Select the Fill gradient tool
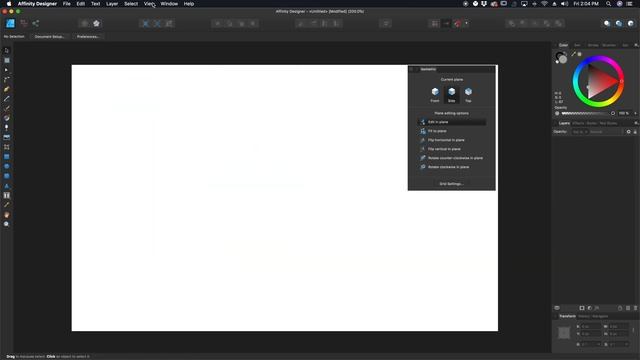Screen dimensions: 640x360 [x=7, y=118]
